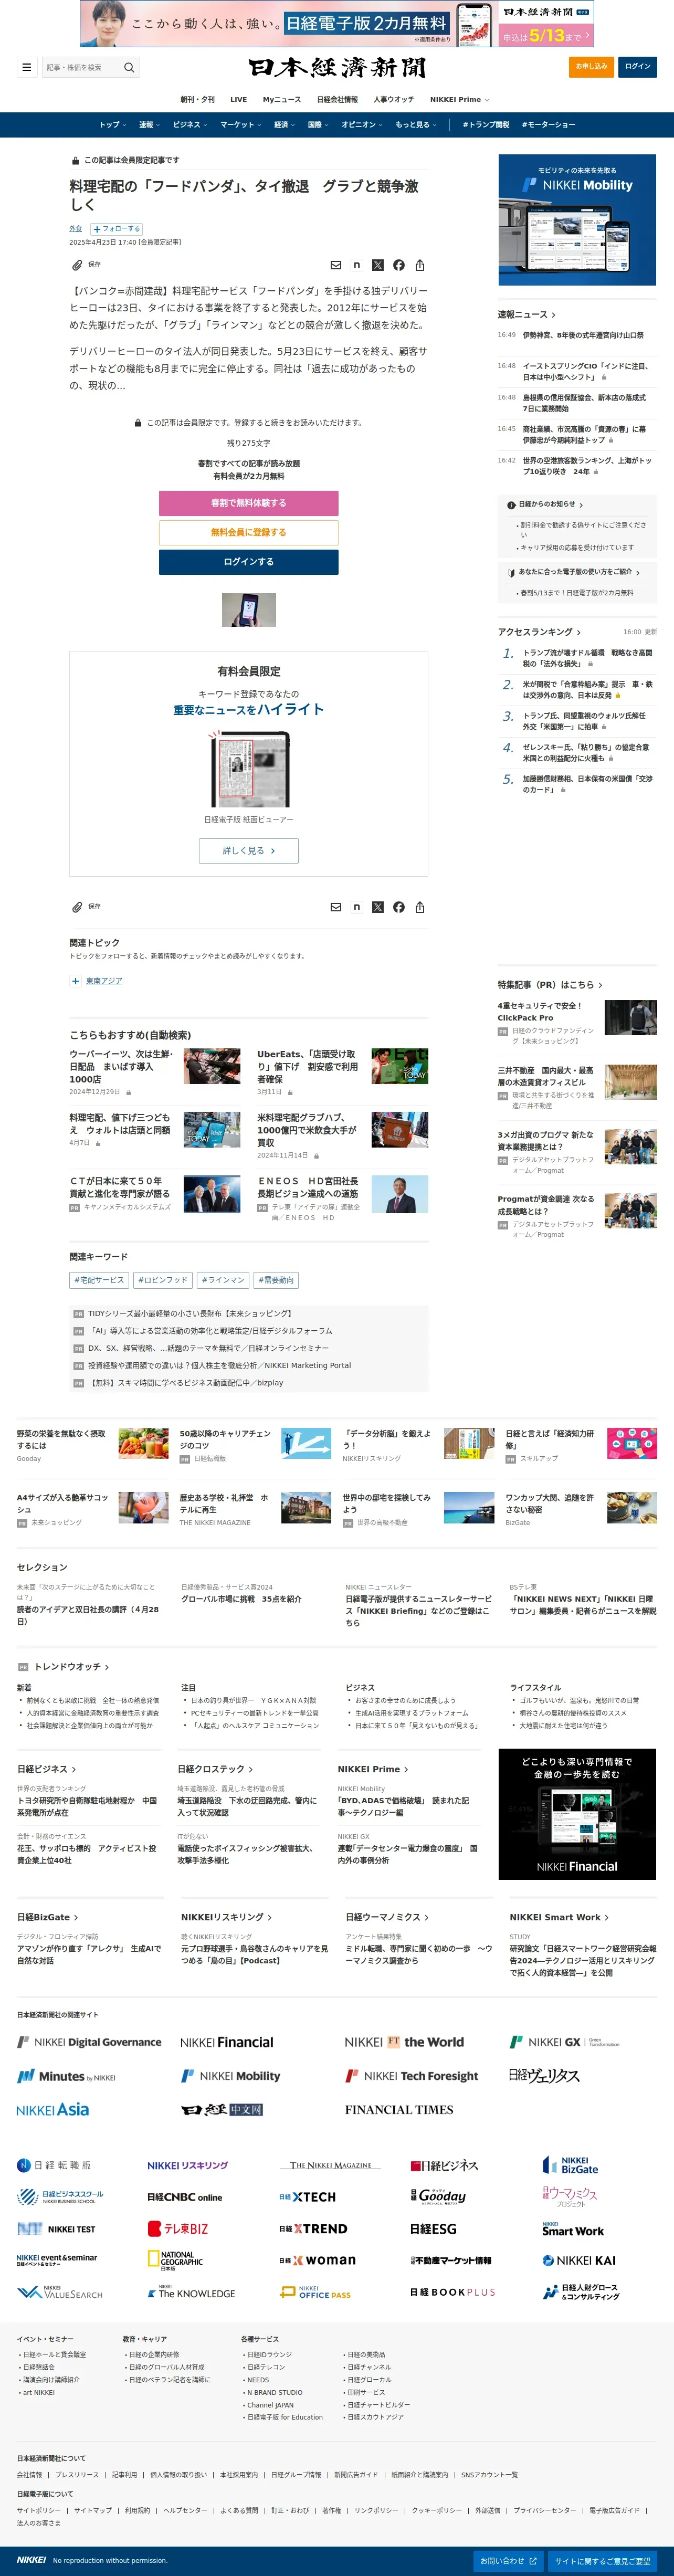674x2576 pixels.
Task: Expand the トップ navigation dropdown
Action: tap(112, 125)
